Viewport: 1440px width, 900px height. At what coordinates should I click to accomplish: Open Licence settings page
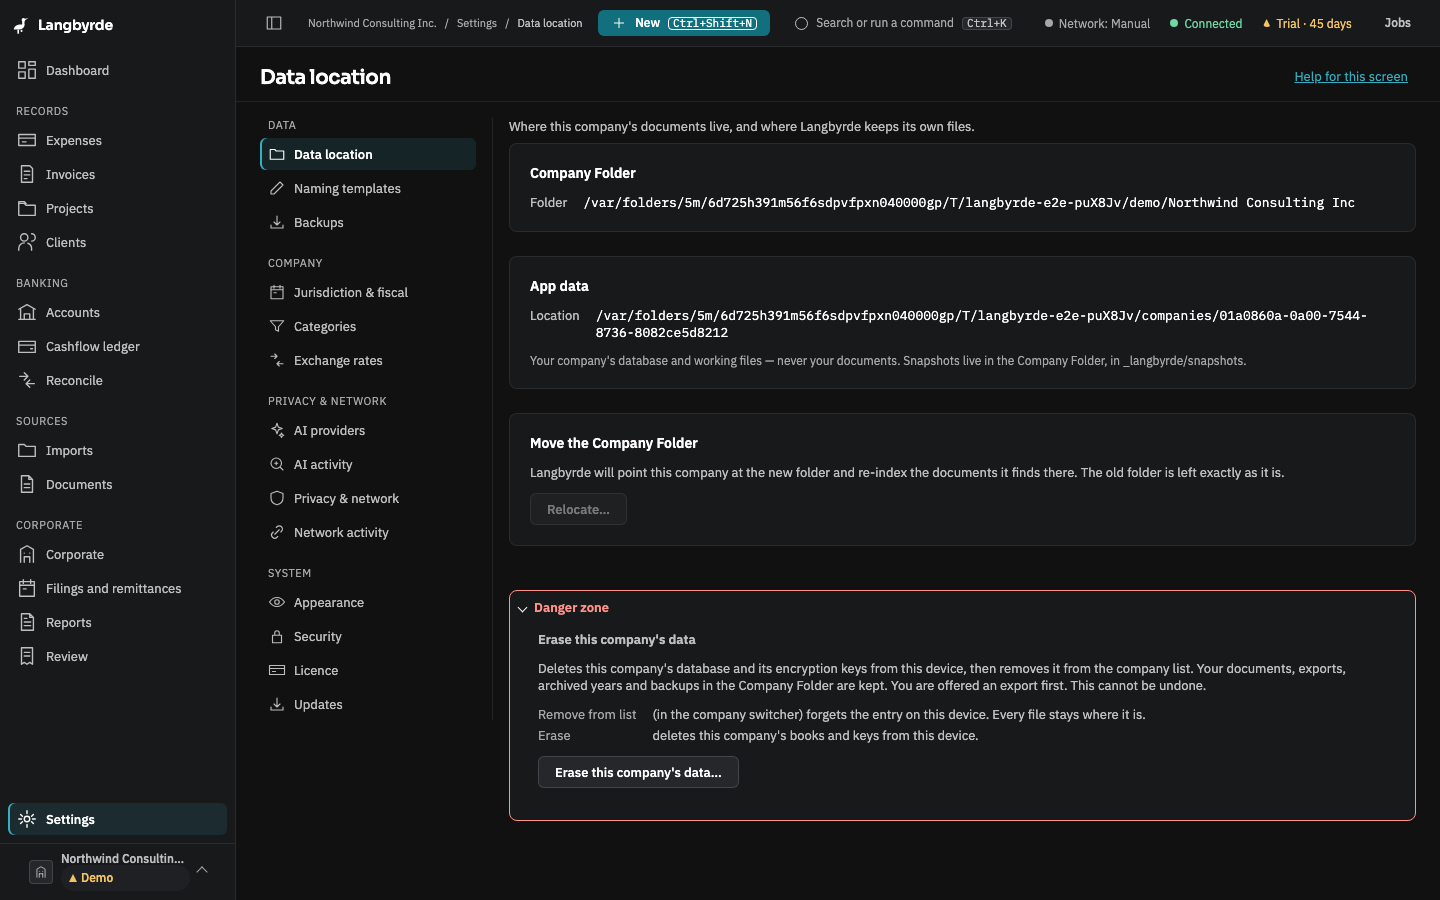(x=368, y=671)
